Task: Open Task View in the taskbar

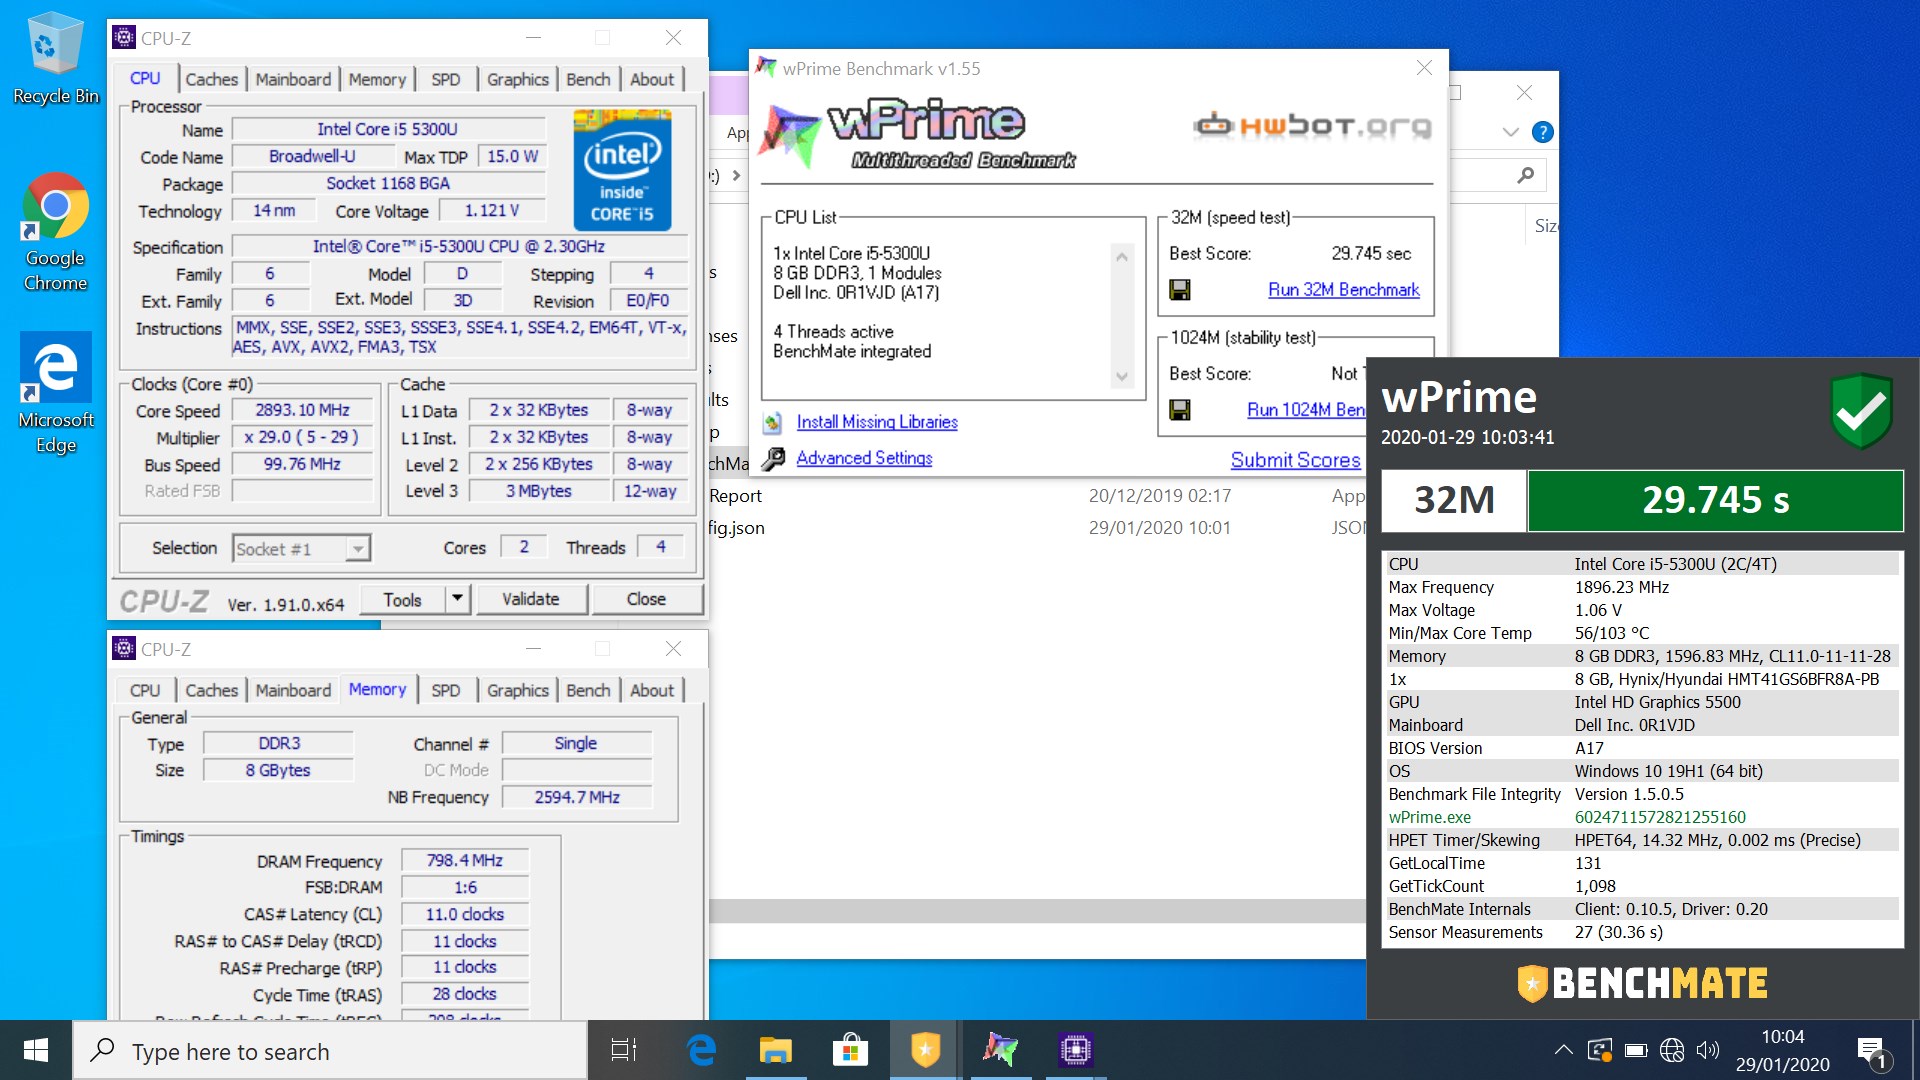Action: point(624,1050)
